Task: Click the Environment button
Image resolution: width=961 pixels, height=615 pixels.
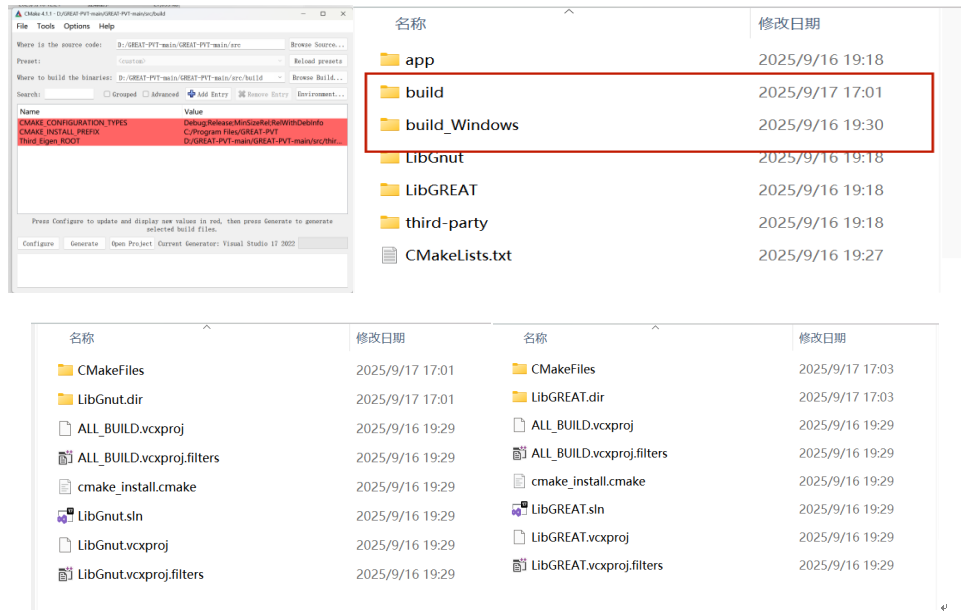Action: coord(321,94)
